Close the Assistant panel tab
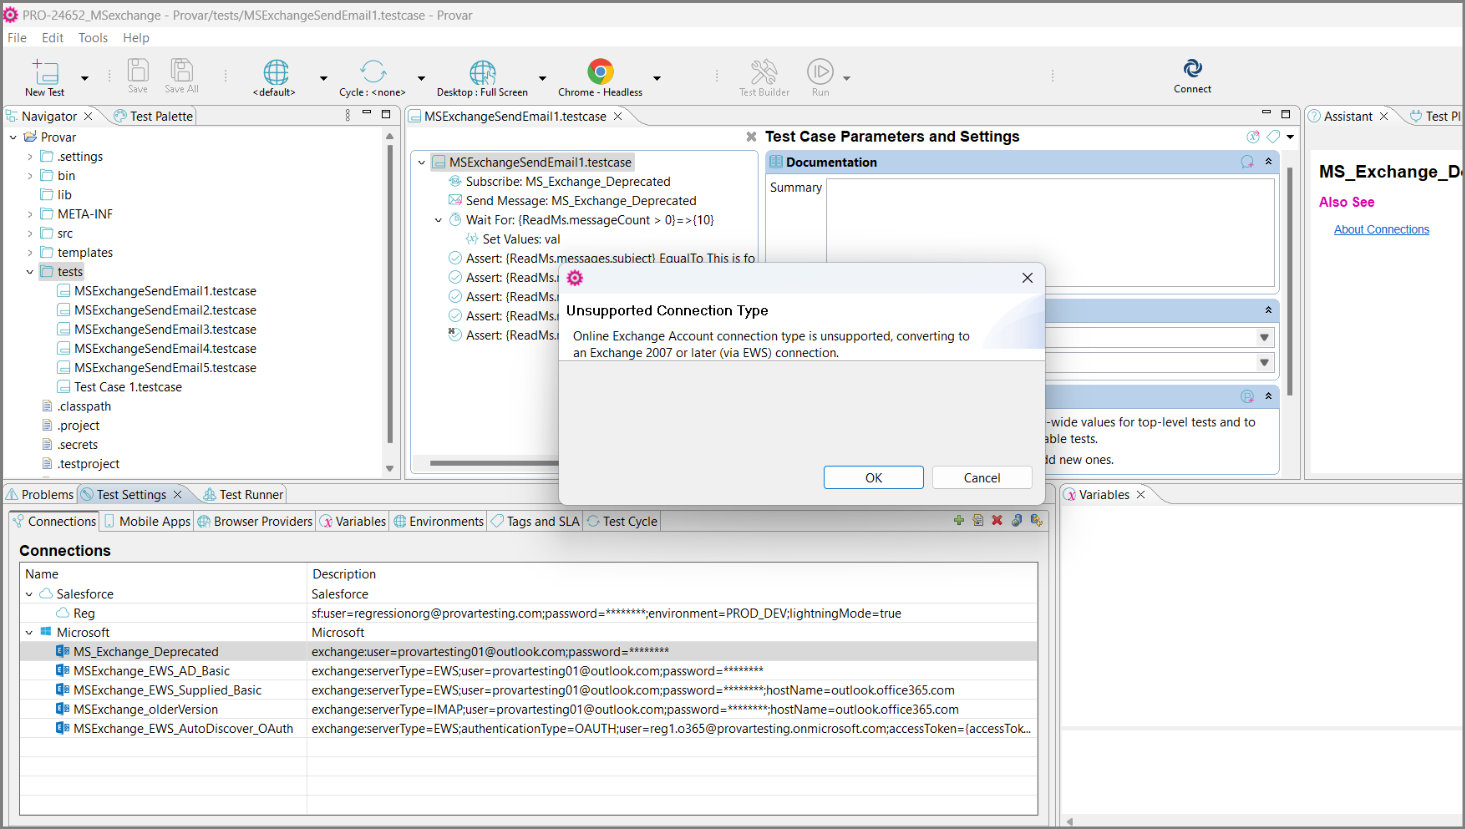Viewport: 1465px width, 829px height. 1384,116
